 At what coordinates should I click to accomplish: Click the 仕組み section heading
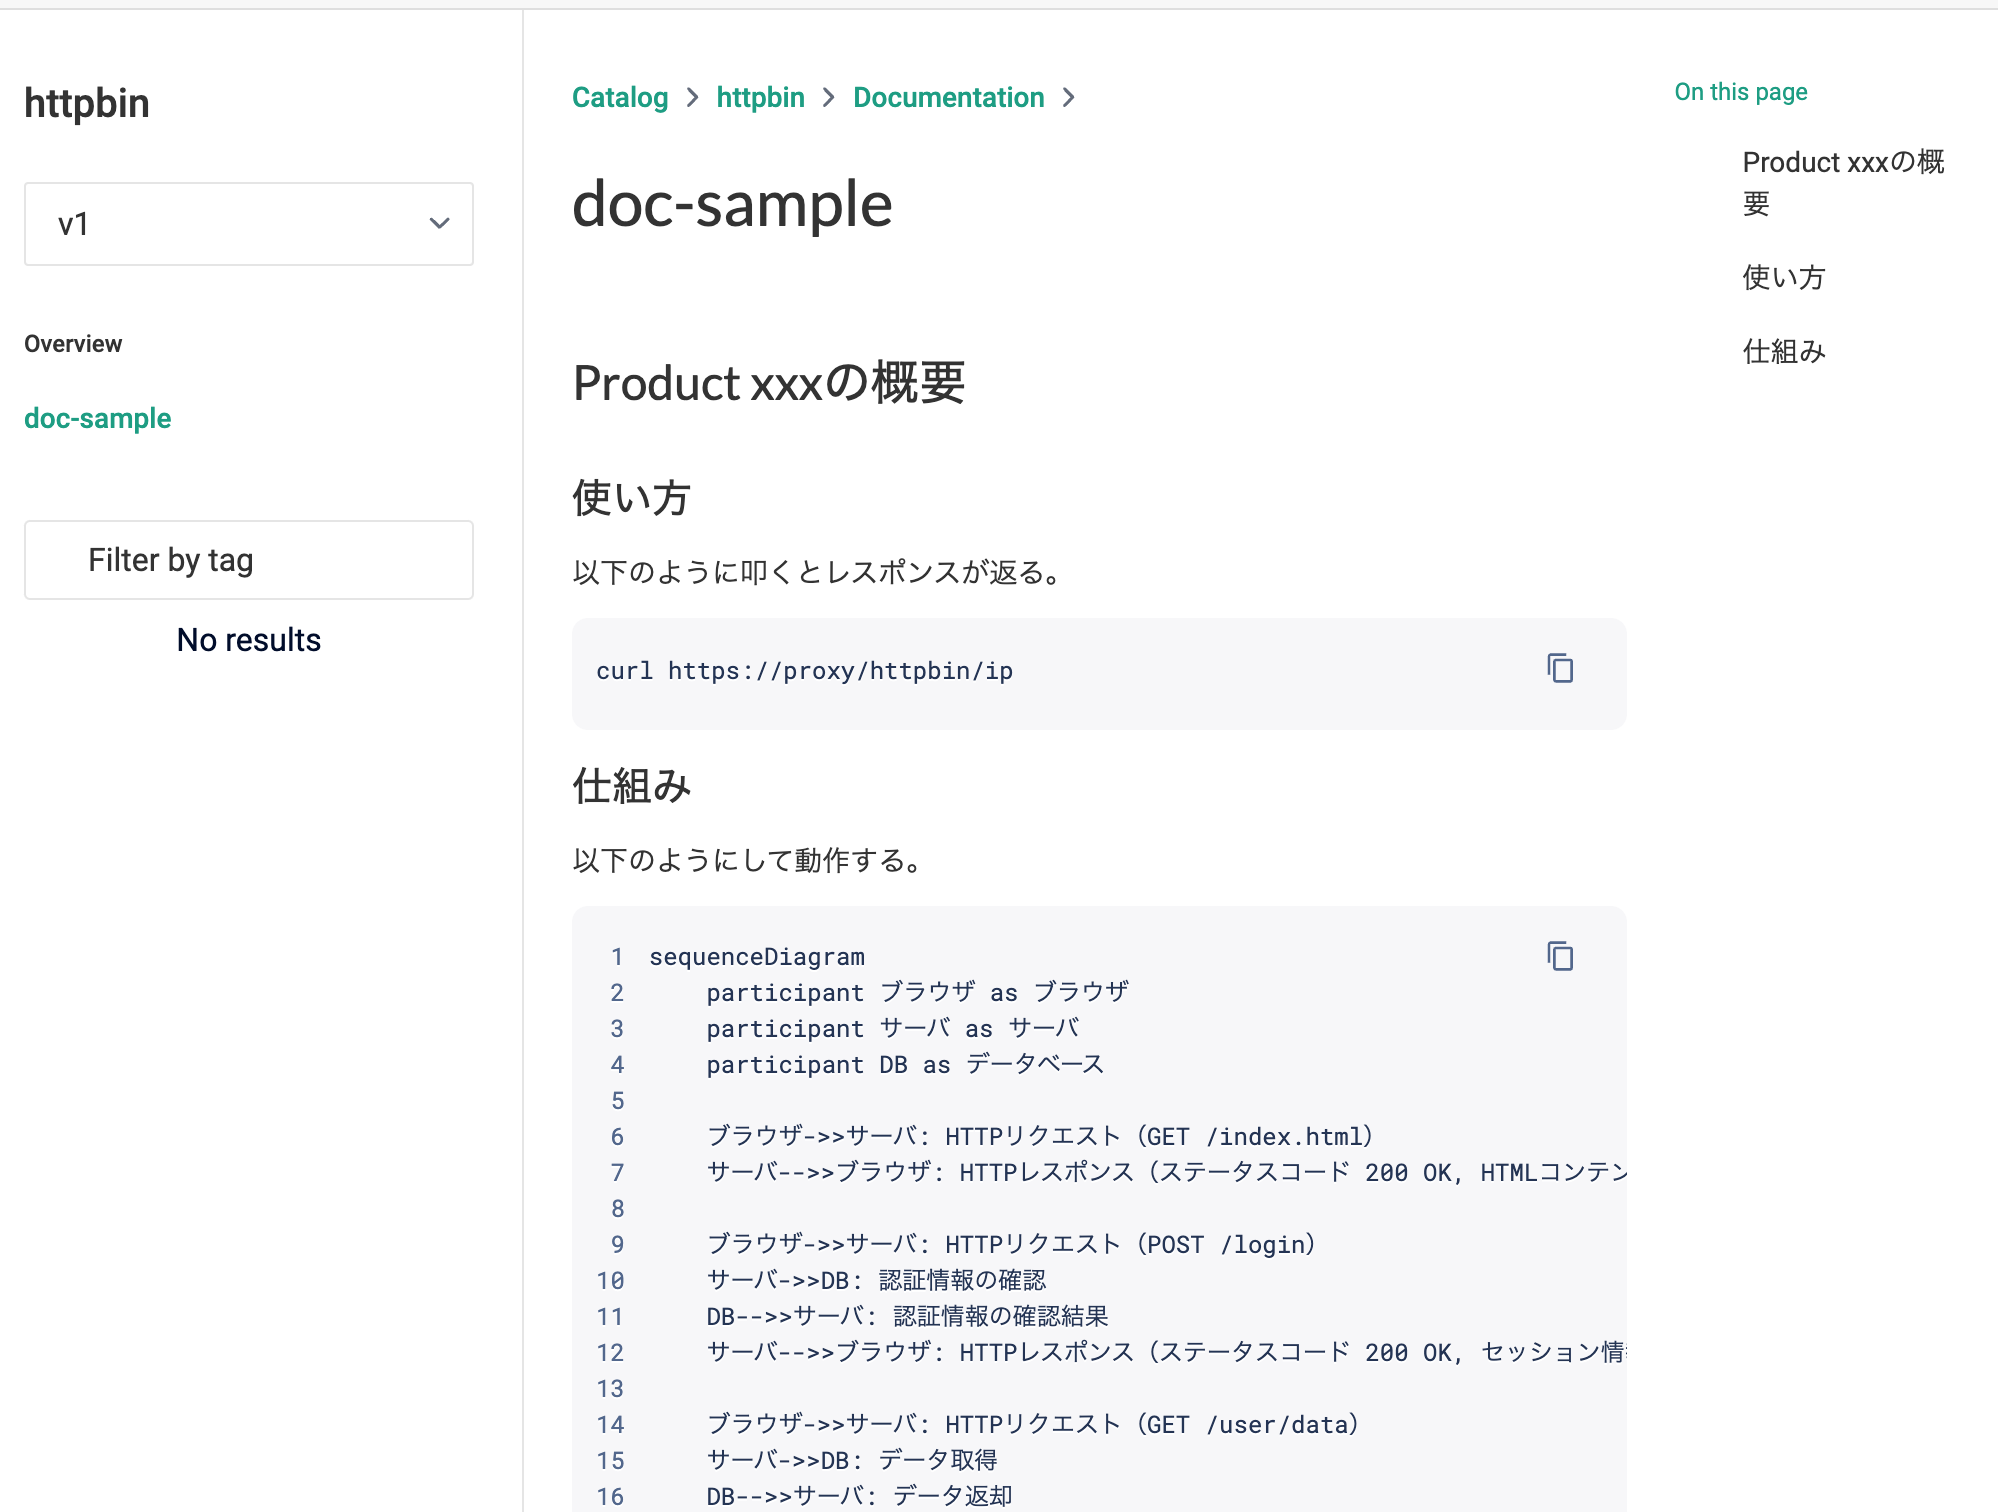631,786
